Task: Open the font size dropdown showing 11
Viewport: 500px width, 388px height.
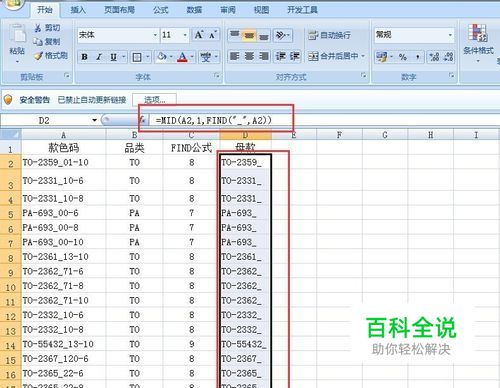Action: coord(185,35)
